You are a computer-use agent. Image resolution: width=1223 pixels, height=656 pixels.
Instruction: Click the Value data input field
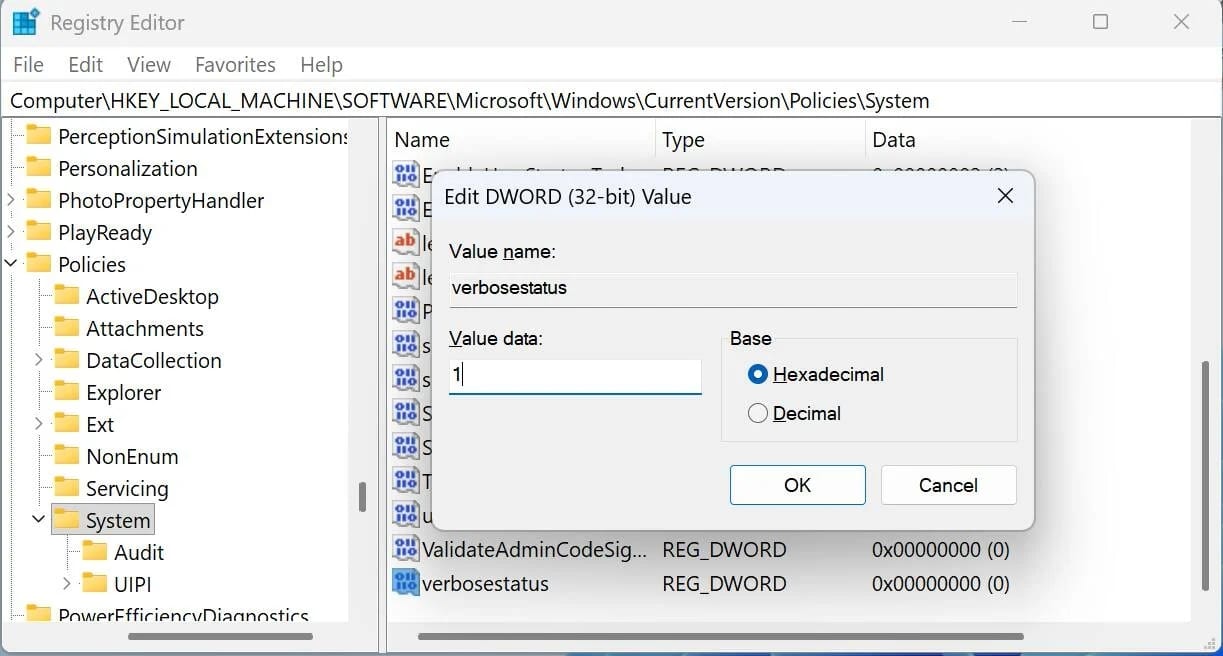575,376
